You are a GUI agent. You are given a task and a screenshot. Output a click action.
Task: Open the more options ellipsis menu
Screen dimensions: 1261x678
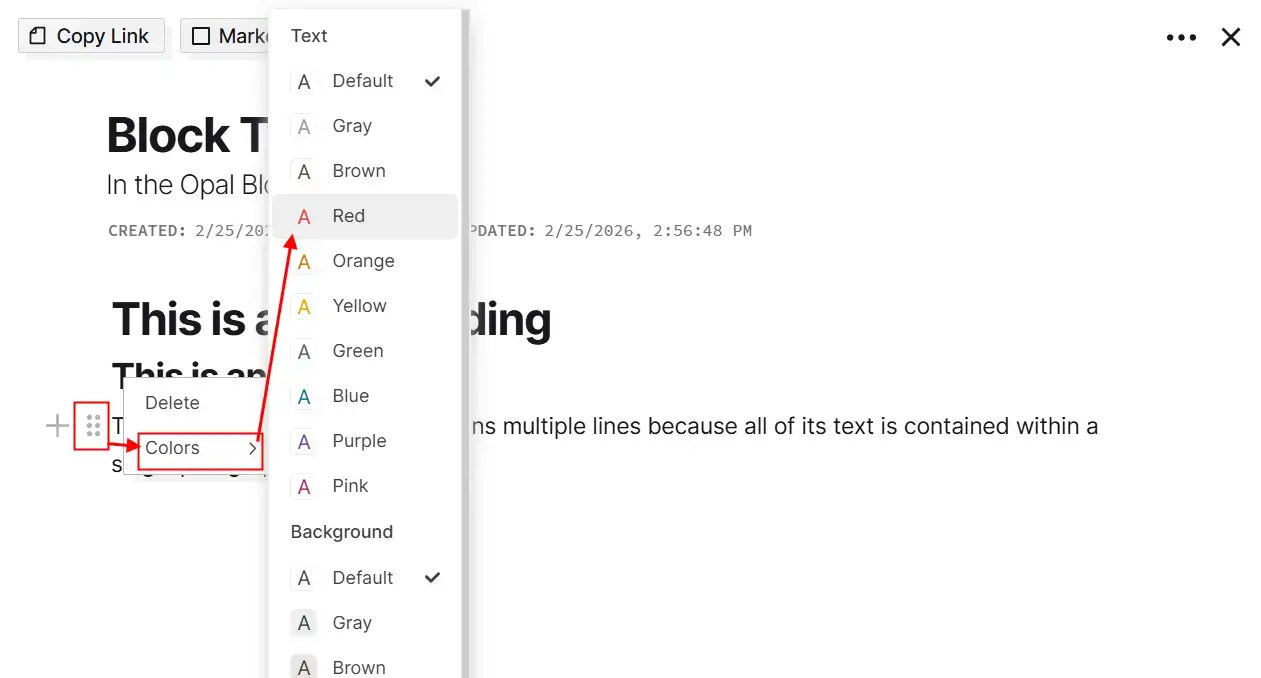coord(1182,37)
